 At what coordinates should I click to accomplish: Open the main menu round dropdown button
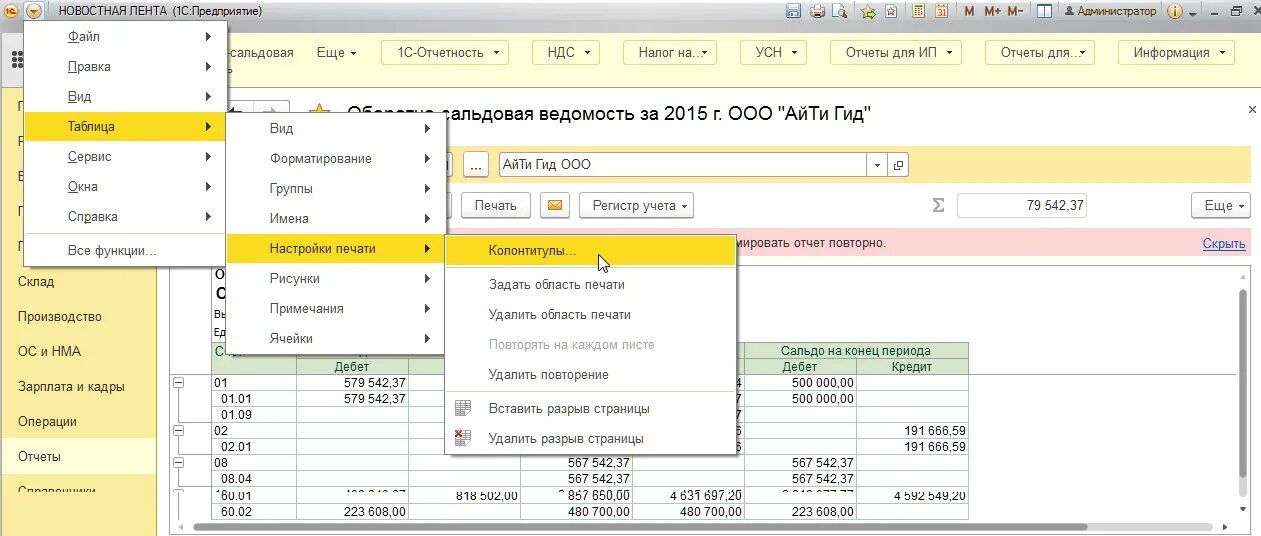(34, 11)
